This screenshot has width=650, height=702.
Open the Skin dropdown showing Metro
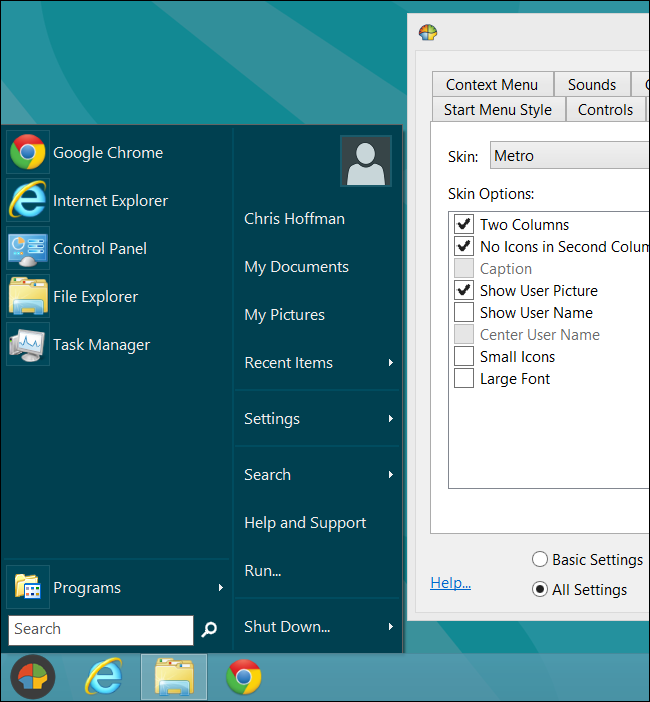coord(569,155)
